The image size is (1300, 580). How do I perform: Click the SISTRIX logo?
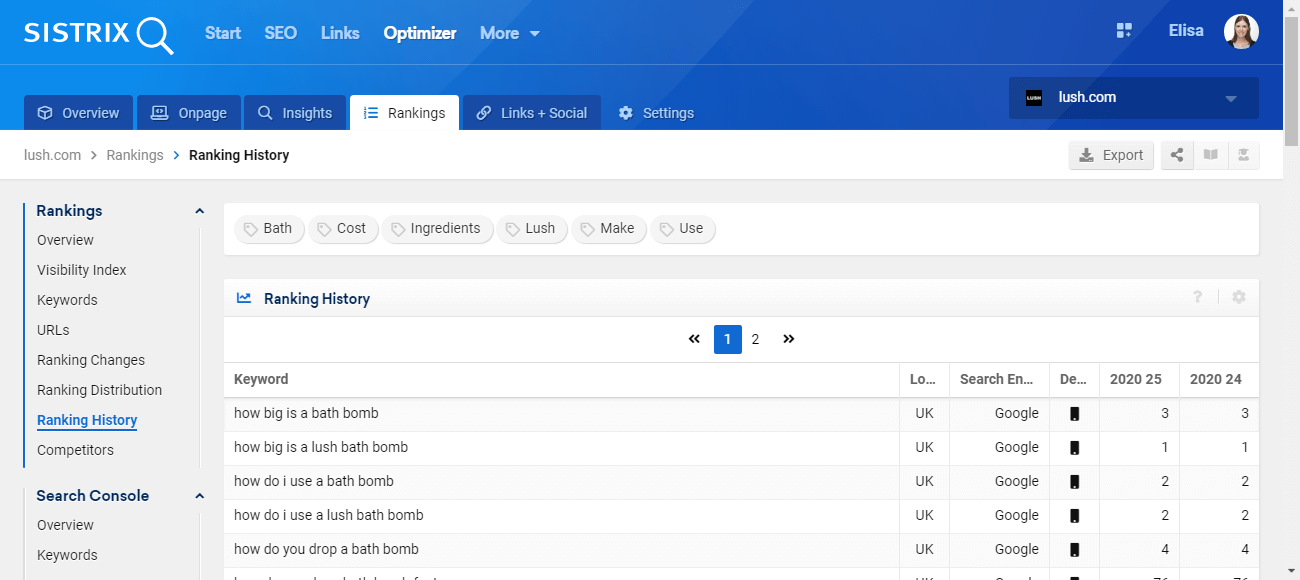[x=98, y=34]
